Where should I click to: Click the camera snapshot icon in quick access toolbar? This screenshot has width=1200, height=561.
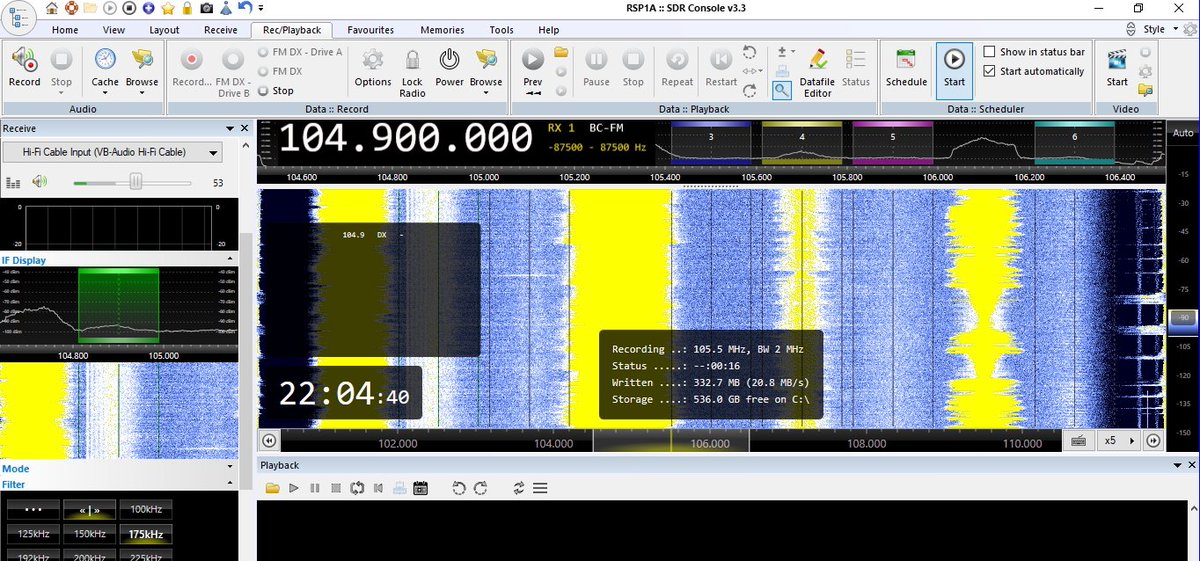click(x=206, y=8)
